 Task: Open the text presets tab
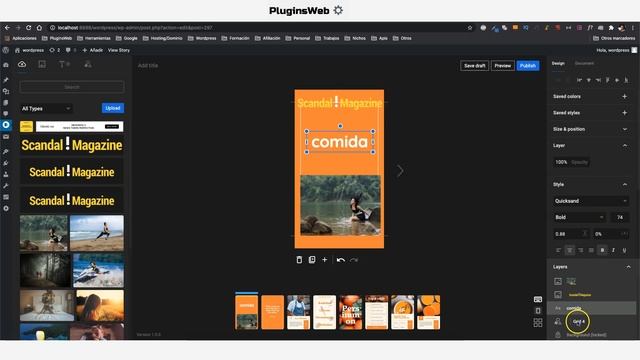click(64, 64)
